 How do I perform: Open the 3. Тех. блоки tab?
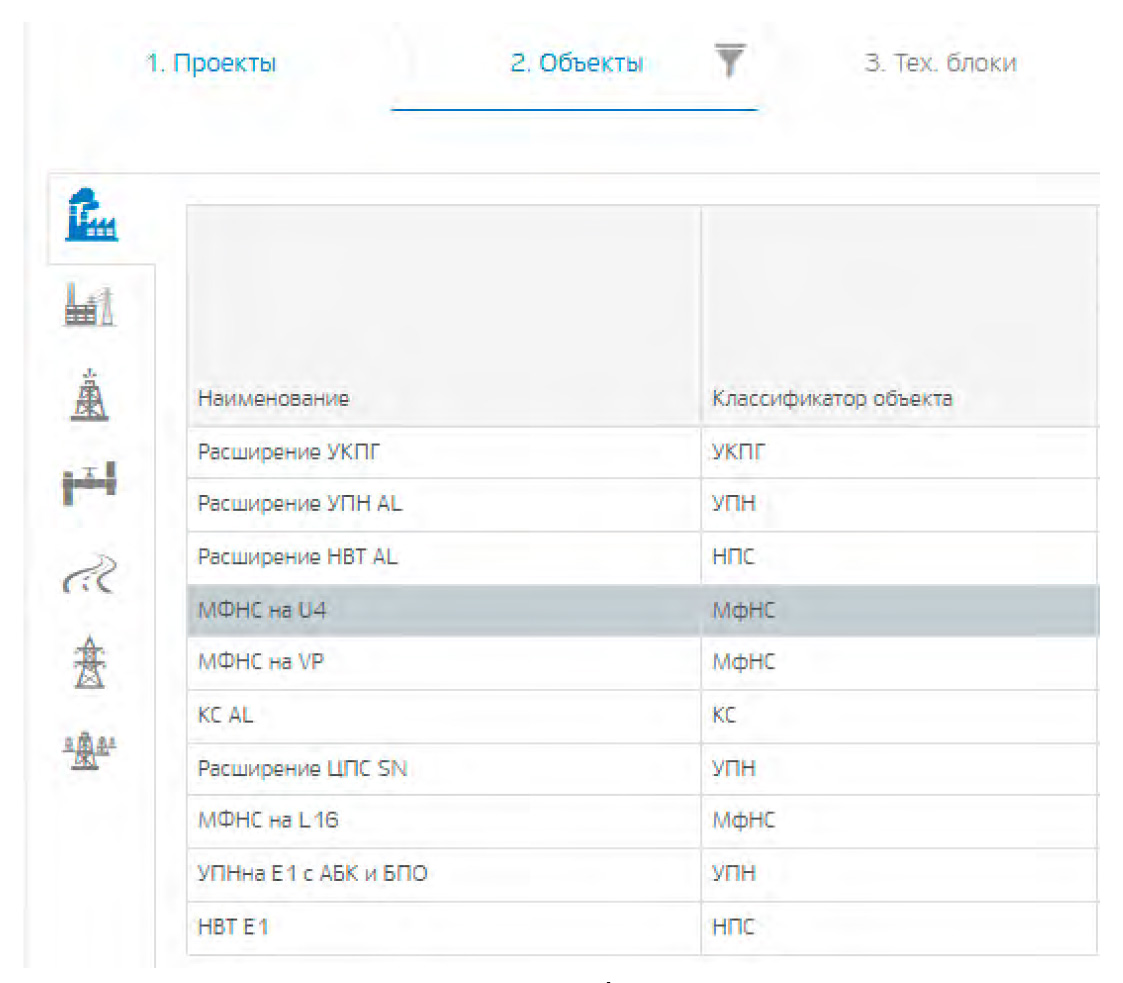point(940,64)
